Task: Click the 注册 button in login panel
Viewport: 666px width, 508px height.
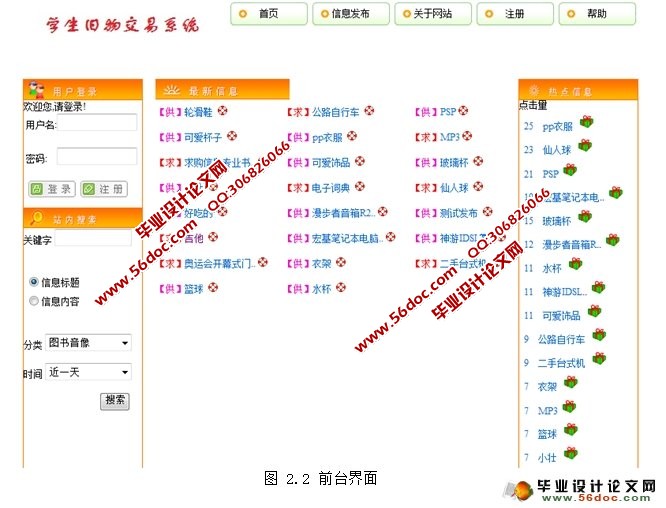Action: click(104, 189)
